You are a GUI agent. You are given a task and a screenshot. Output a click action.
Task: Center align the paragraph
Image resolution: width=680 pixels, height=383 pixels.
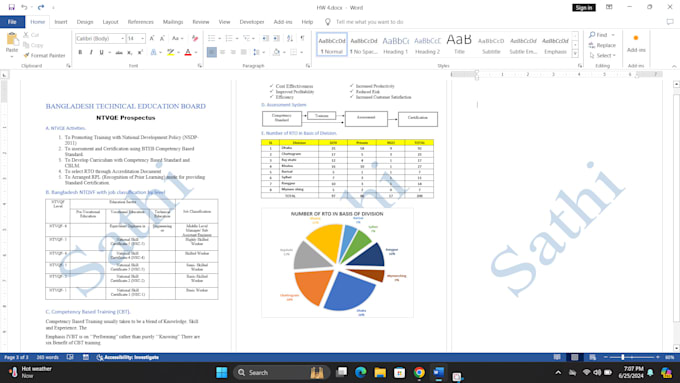point(222,52)
